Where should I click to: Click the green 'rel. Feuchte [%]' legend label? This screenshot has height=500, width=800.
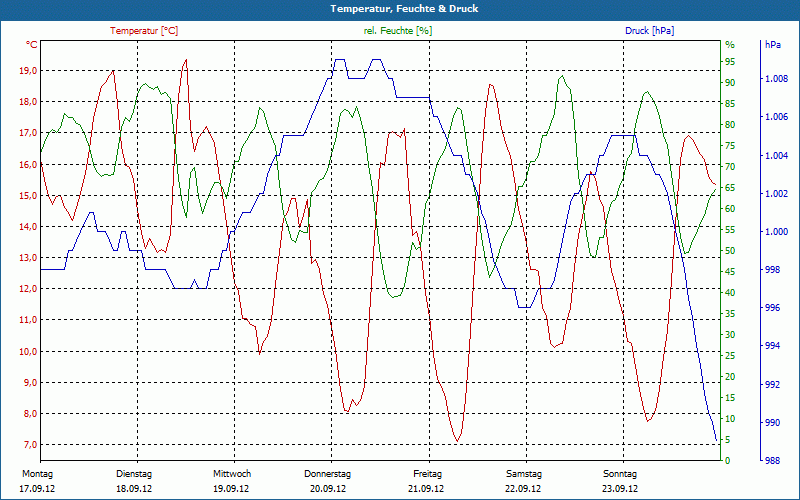click(398, 31)
